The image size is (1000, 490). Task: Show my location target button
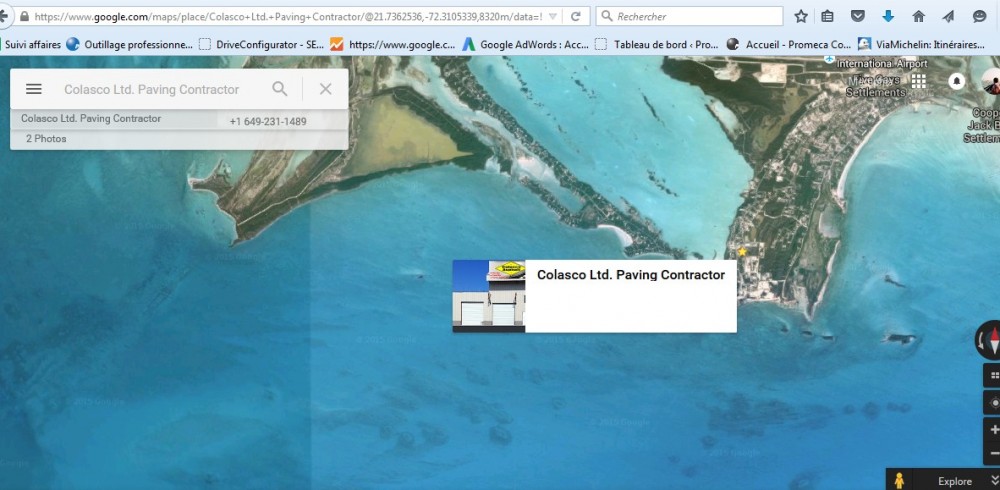tap(992, 403)
